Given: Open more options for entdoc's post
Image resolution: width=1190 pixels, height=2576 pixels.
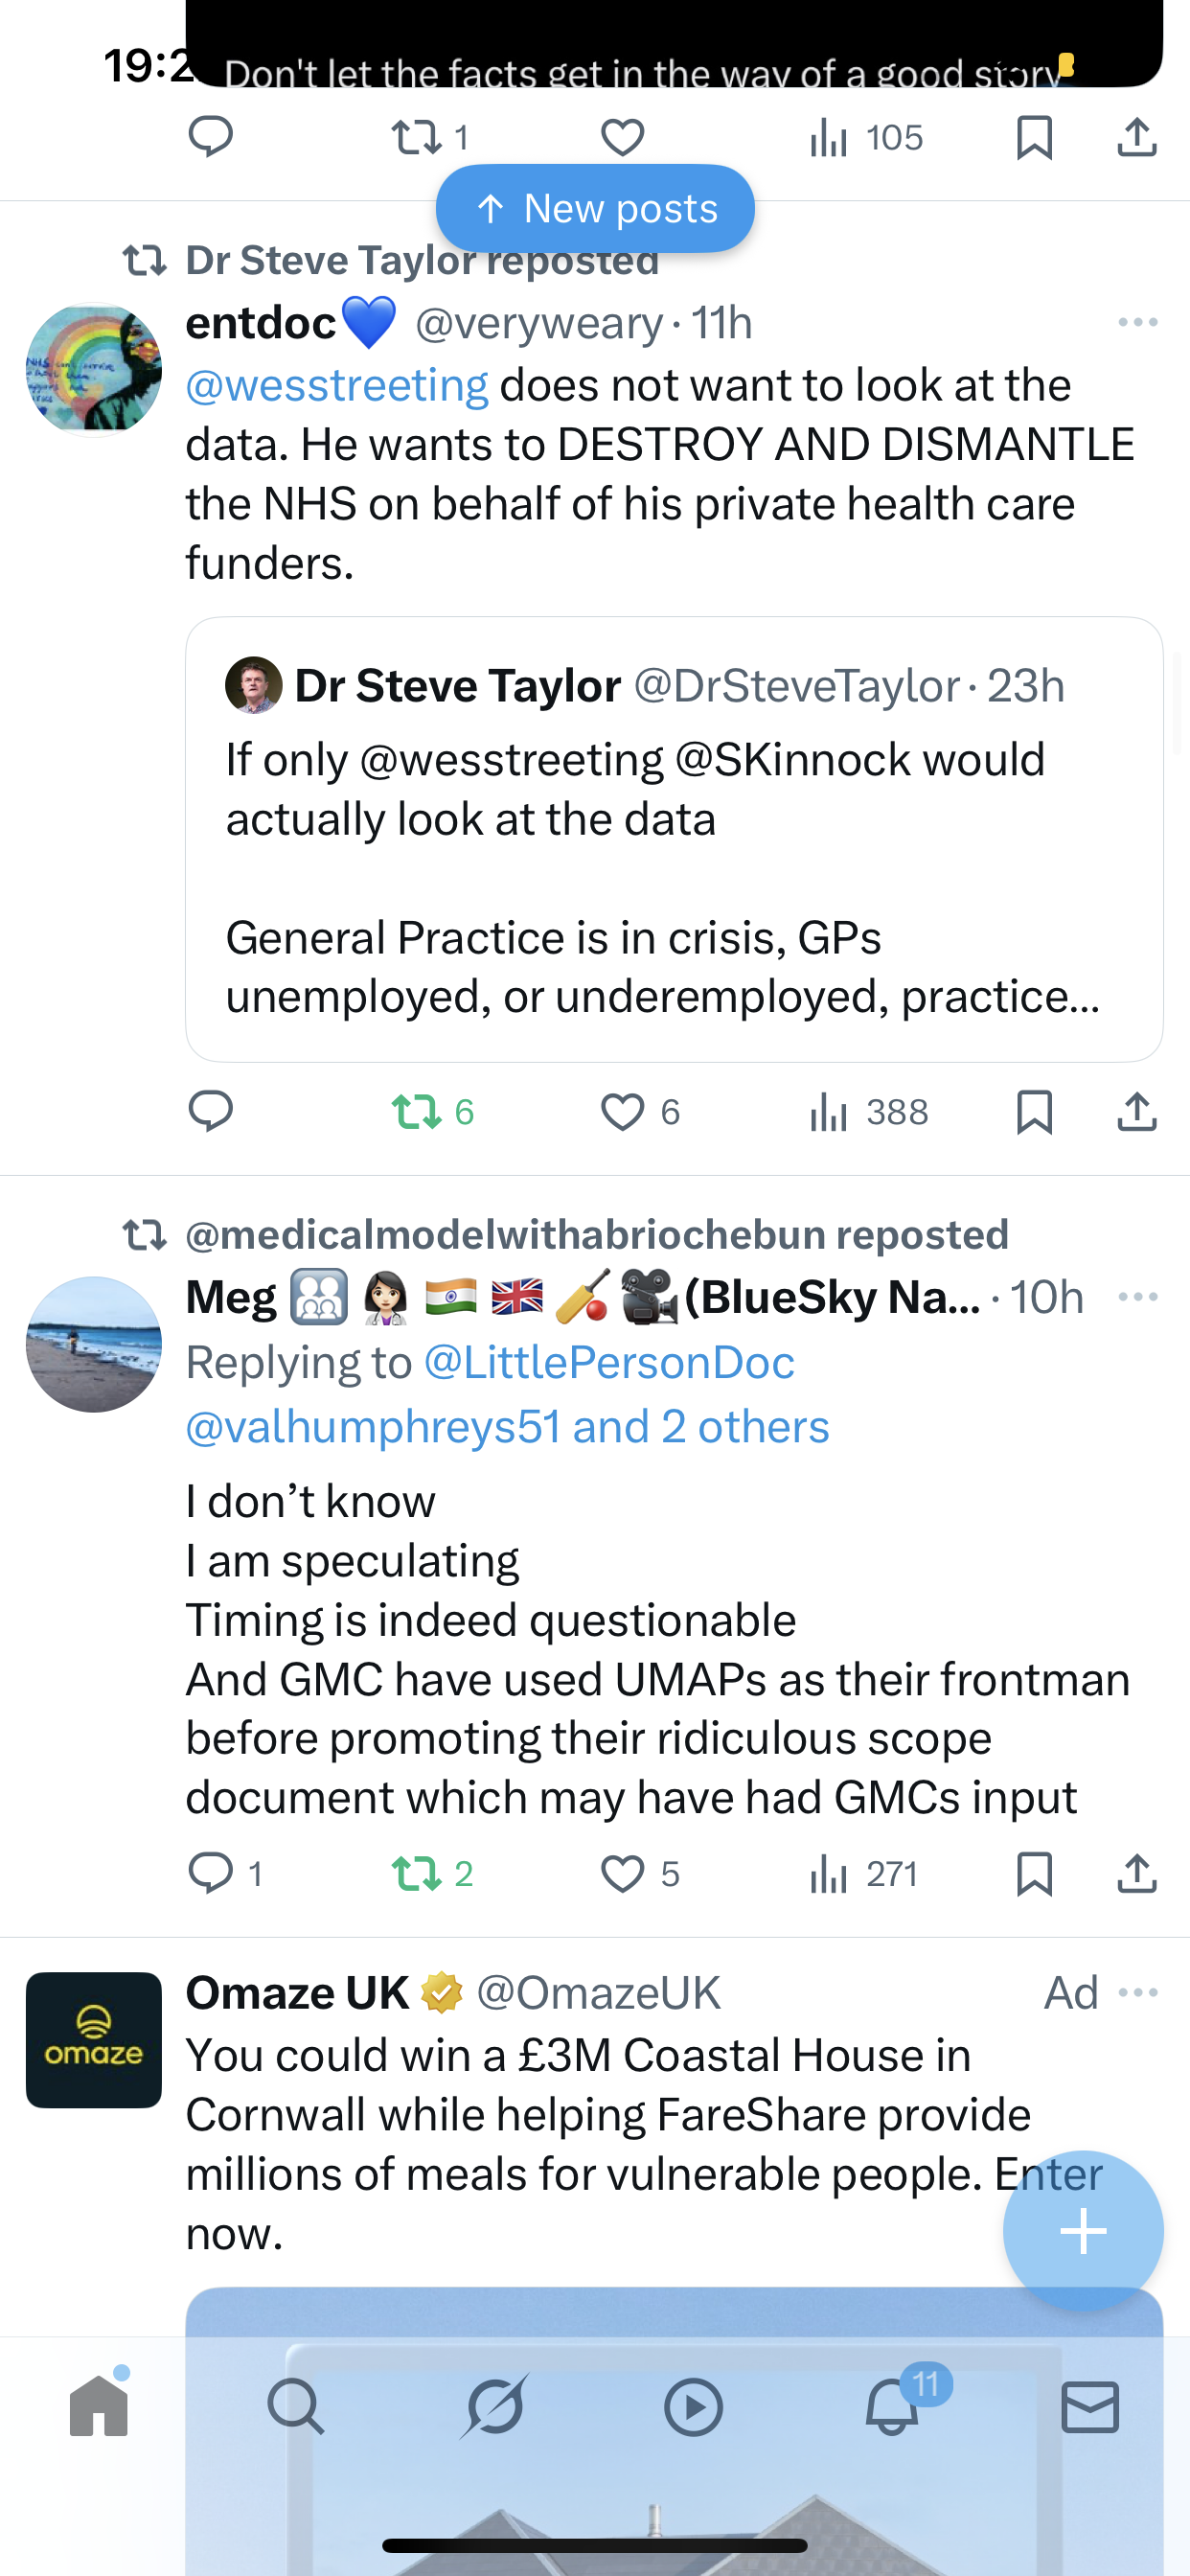Looking at the screenshot, I should [1137, 323].
